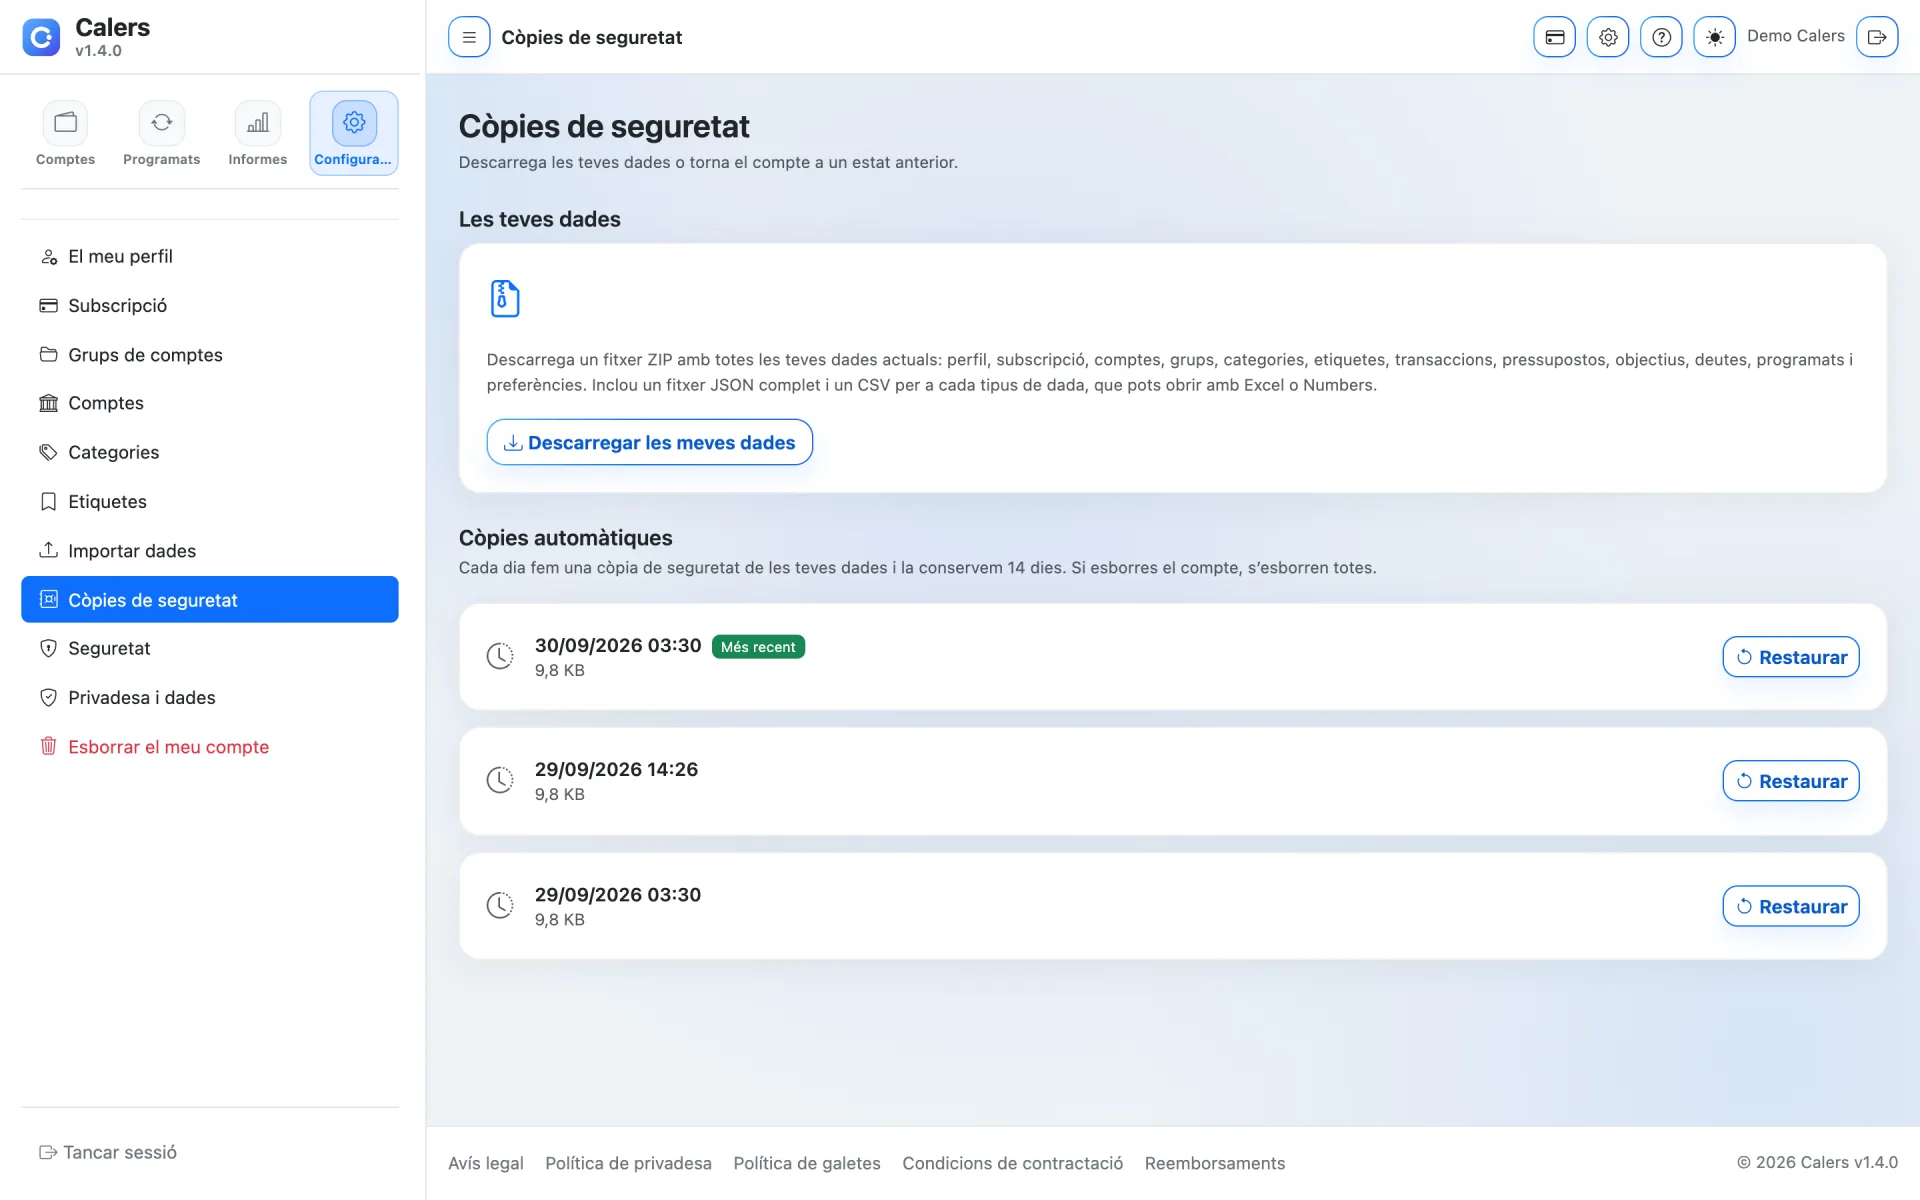The height and width of the screenshot is (1200, 1920).
Task: Open Política de galetes link
Action: (x=807, y=1163)
